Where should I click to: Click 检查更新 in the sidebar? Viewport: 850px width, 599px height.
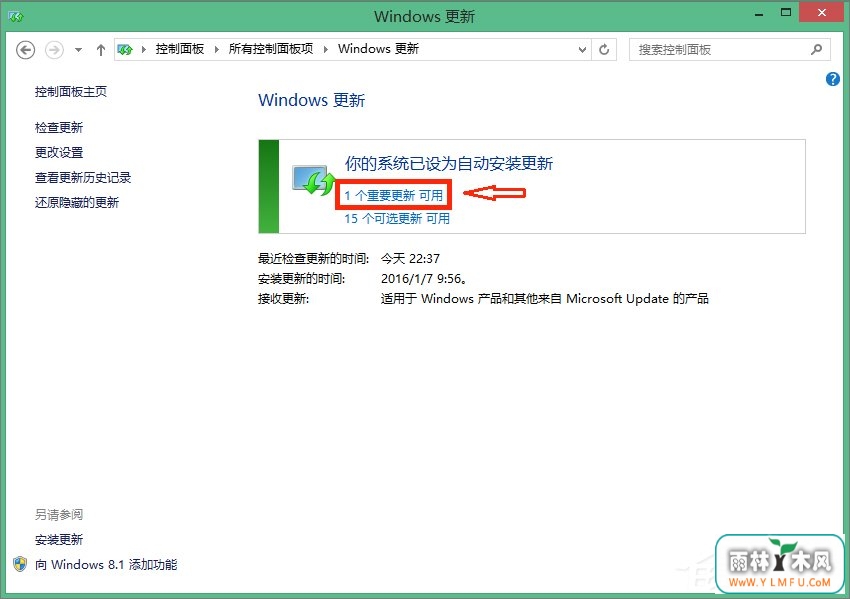[59, 127]
